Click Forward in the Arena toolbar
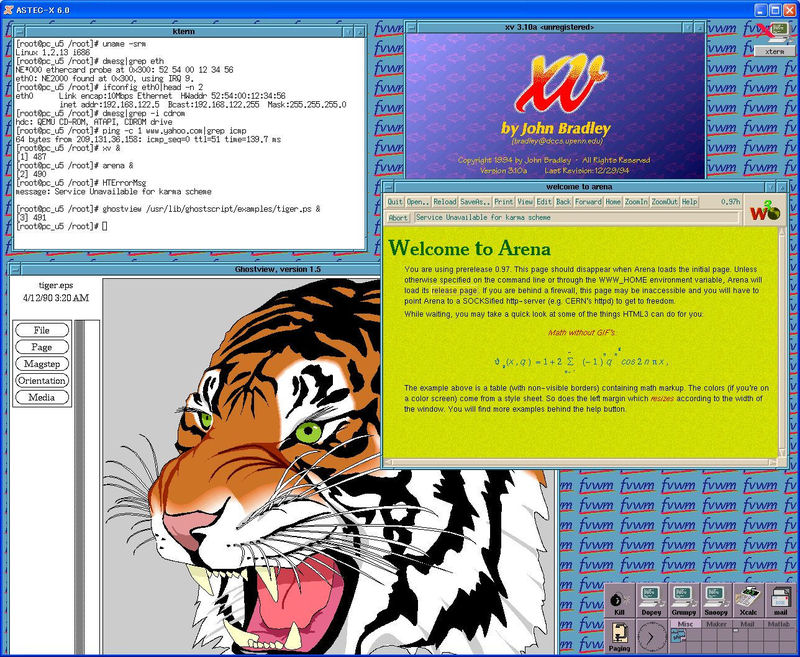Image resolution: width=800 pixels, height=657 pixels. coord(588,202)
